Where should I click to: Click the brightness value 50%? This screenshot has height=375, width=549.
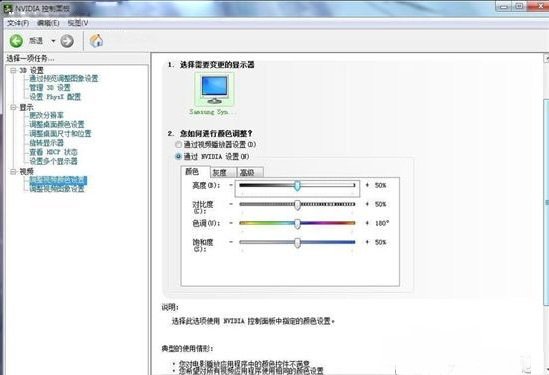coord(380,185)
